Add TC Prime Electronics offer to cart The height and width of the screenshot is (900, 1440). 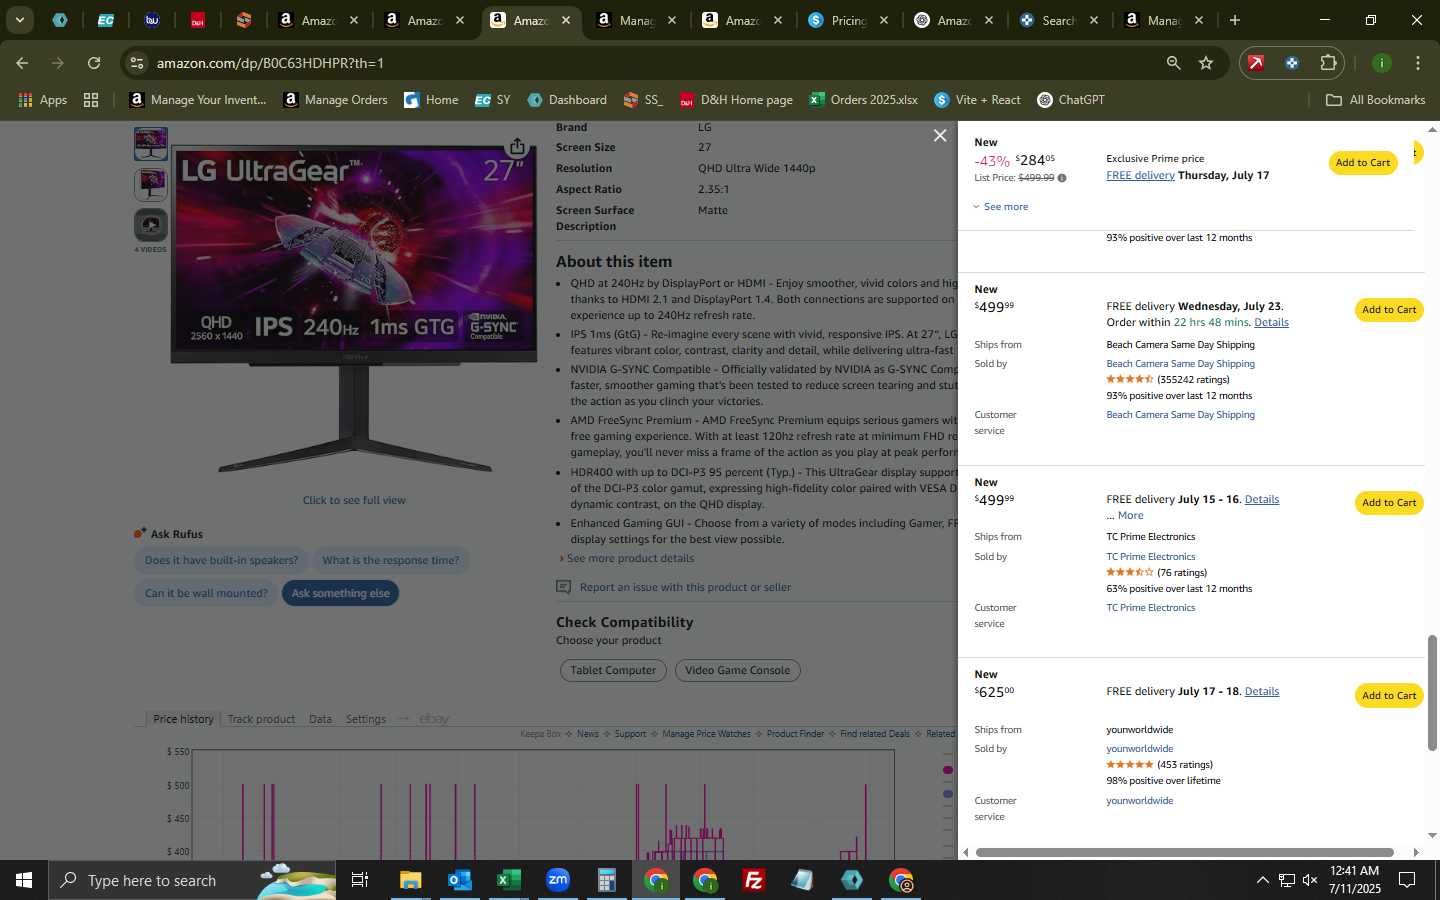click(x=1389, y=503)
